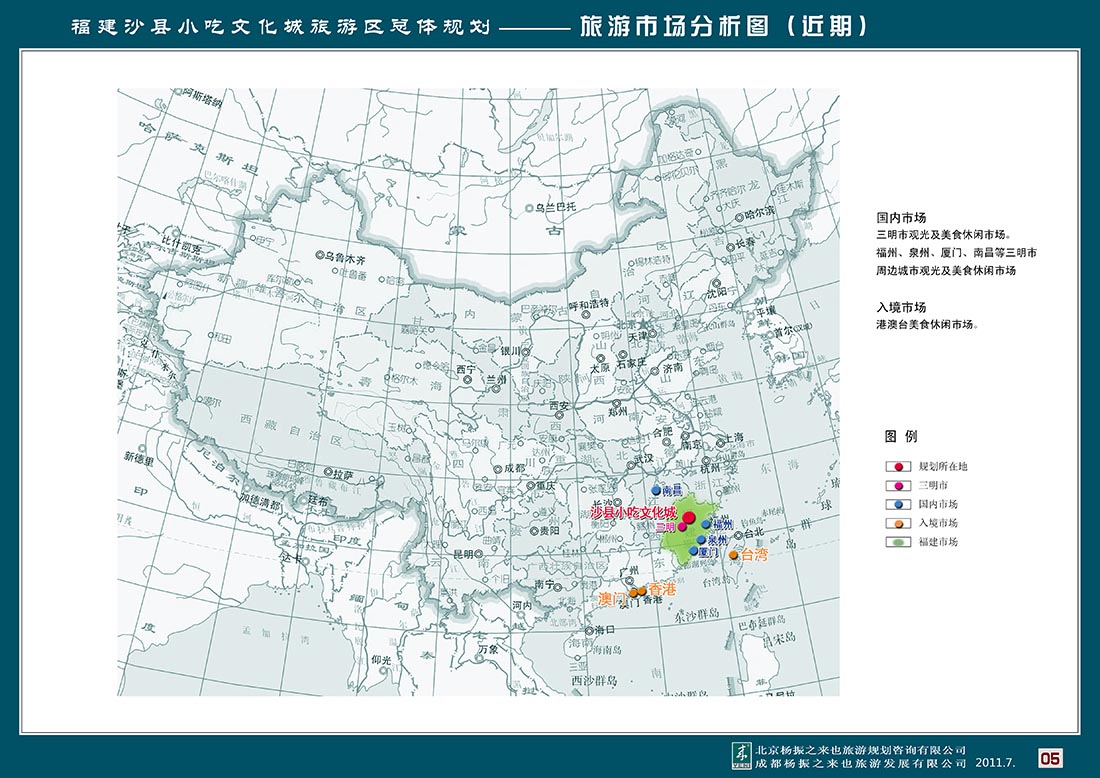The image size is (1100, 778).
Task: Select the magenta 三明市 legend symbol
Action: point(898,485)
